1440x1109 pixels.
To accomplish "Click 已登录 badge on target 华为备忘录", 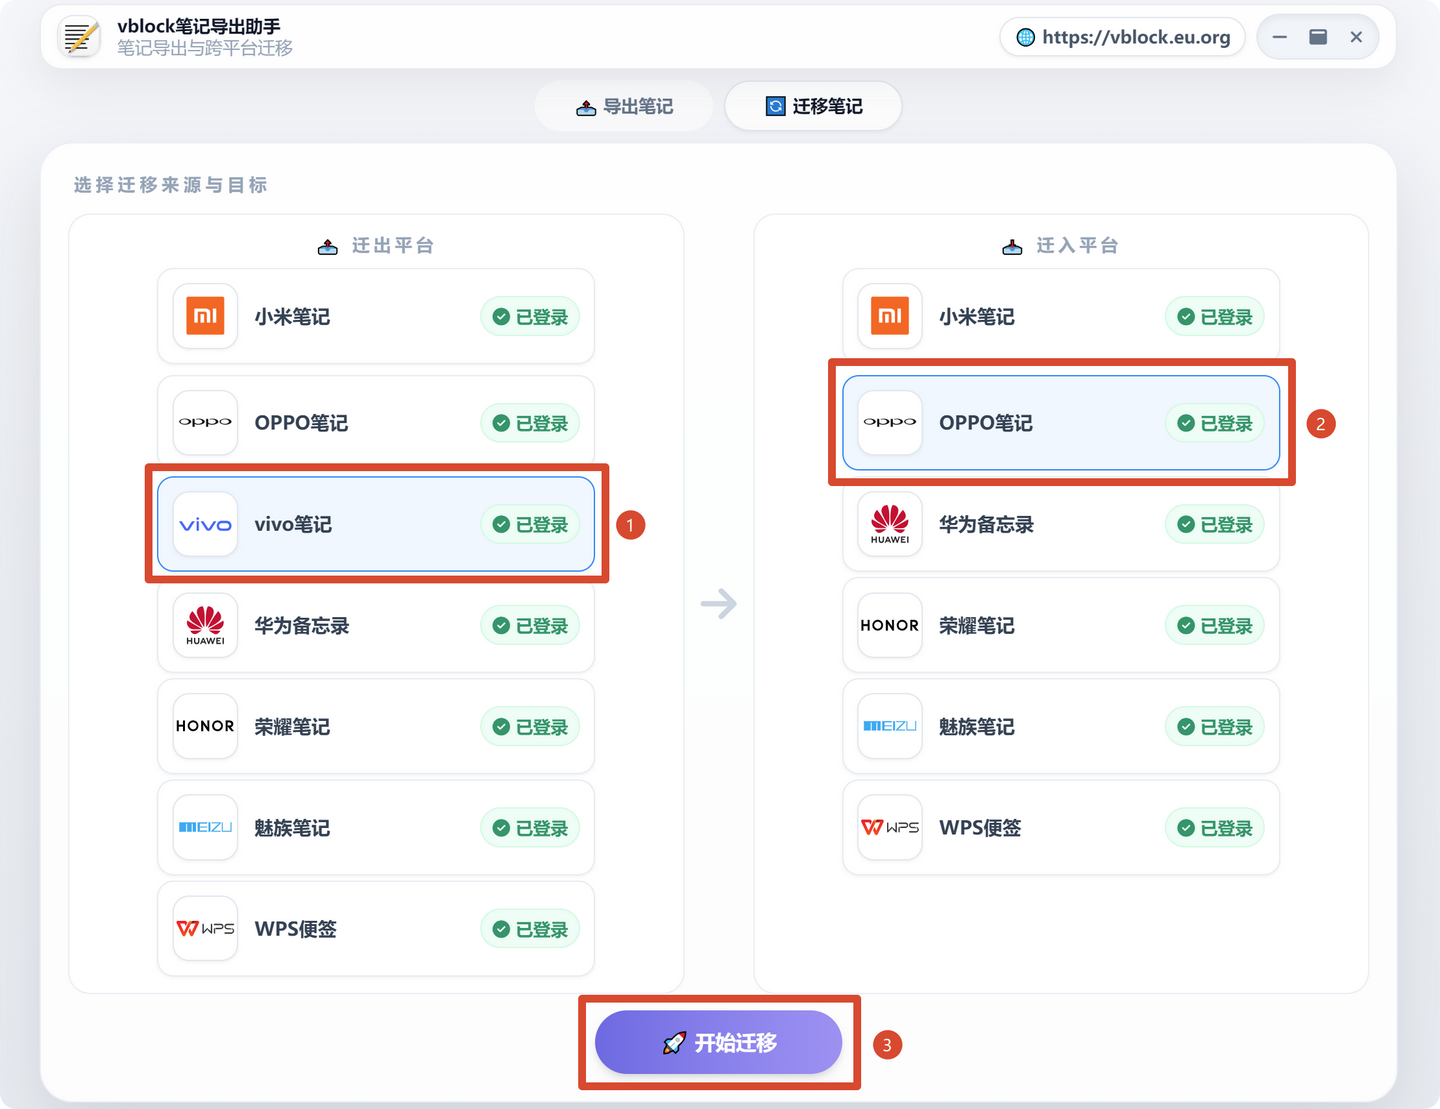I will pos(1215,525).
